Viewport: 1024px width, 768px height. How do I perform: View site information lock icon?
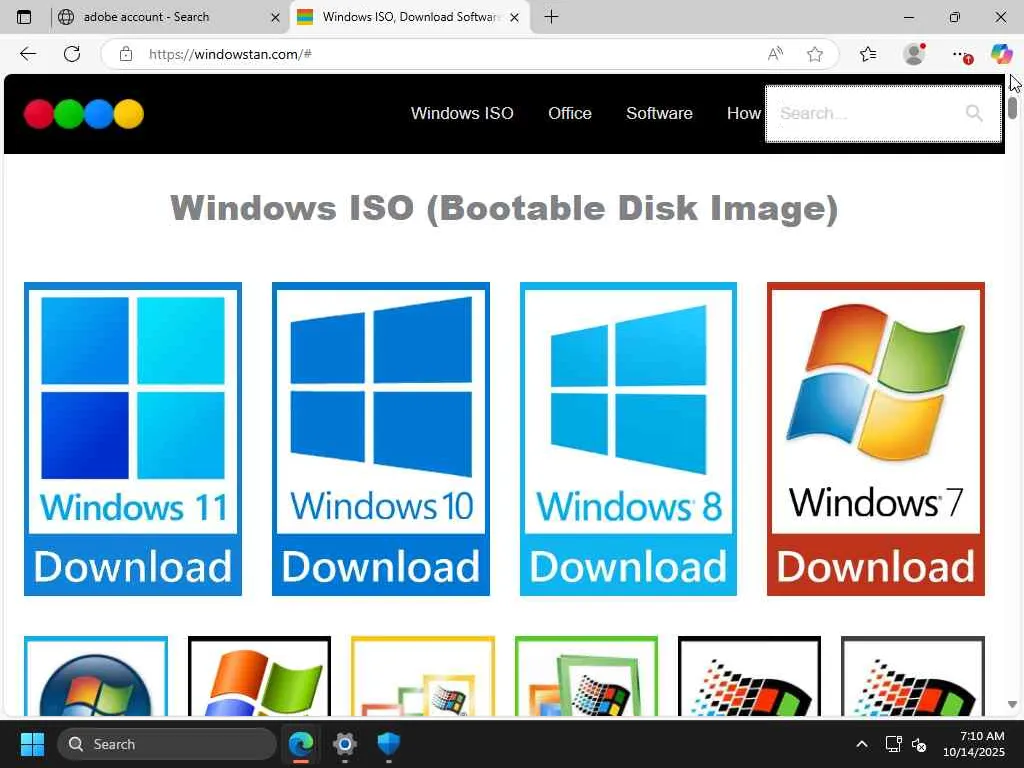click(126, 54)
